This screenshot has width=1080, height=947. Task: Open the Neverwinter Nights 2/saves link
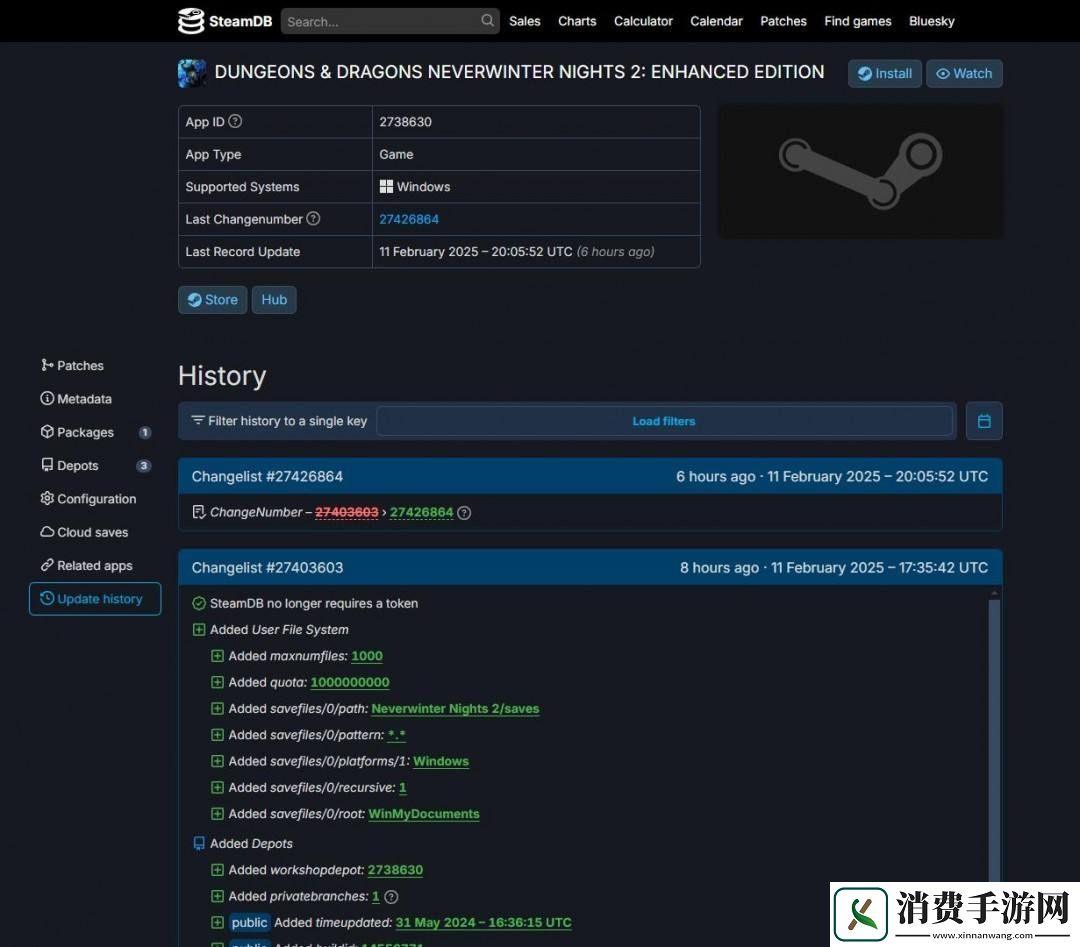tap(455, 708)
